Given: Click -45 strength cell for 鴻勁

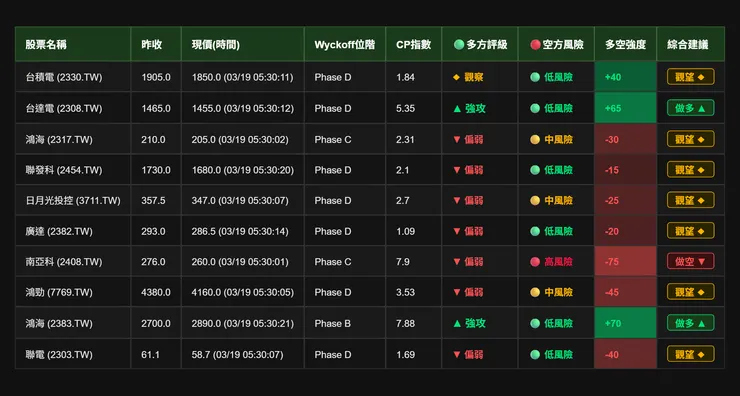Looking at the screenshot, I should [x=625, y=292].
